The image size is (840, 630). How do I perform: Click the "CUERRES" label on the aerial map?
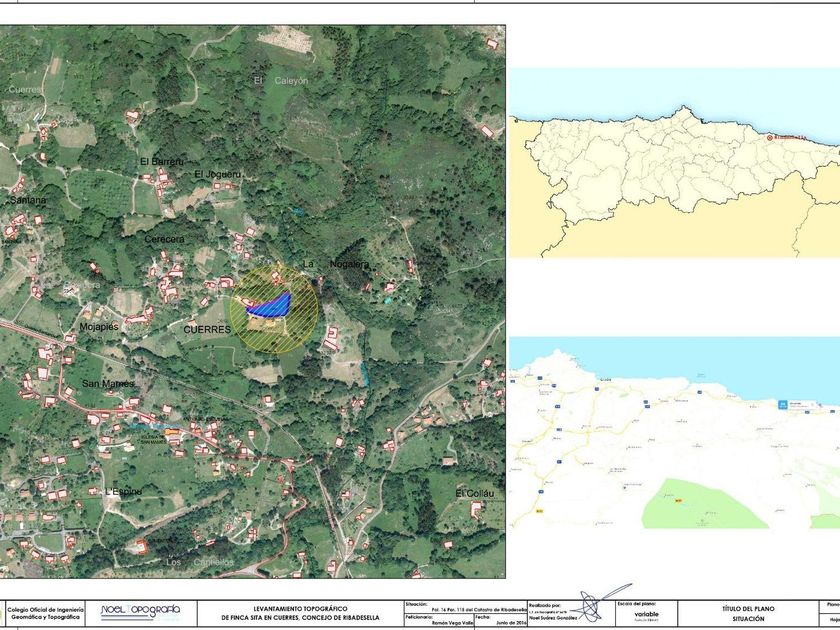[207, 329]
